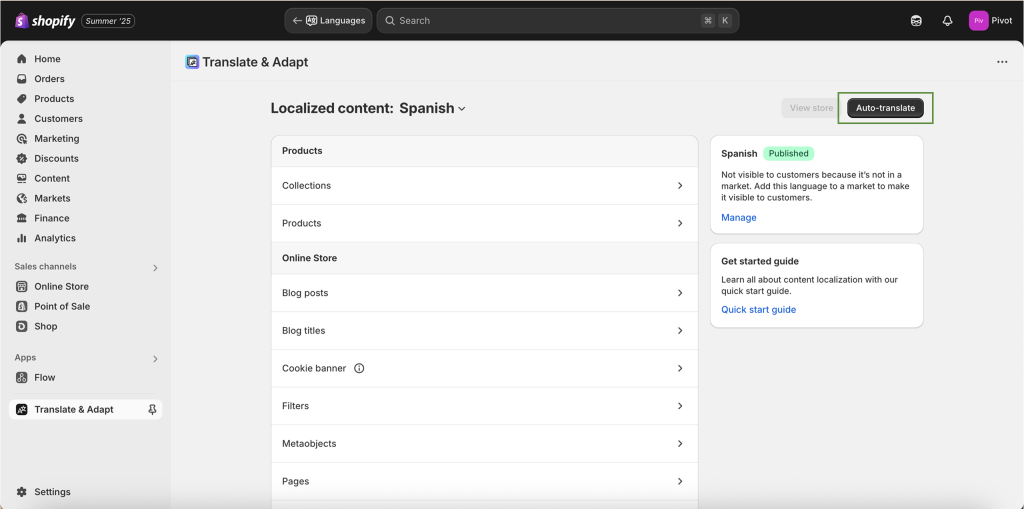The image size is (1024, 509).
Task: Click the Online Store icon
Action: [22, 286]
